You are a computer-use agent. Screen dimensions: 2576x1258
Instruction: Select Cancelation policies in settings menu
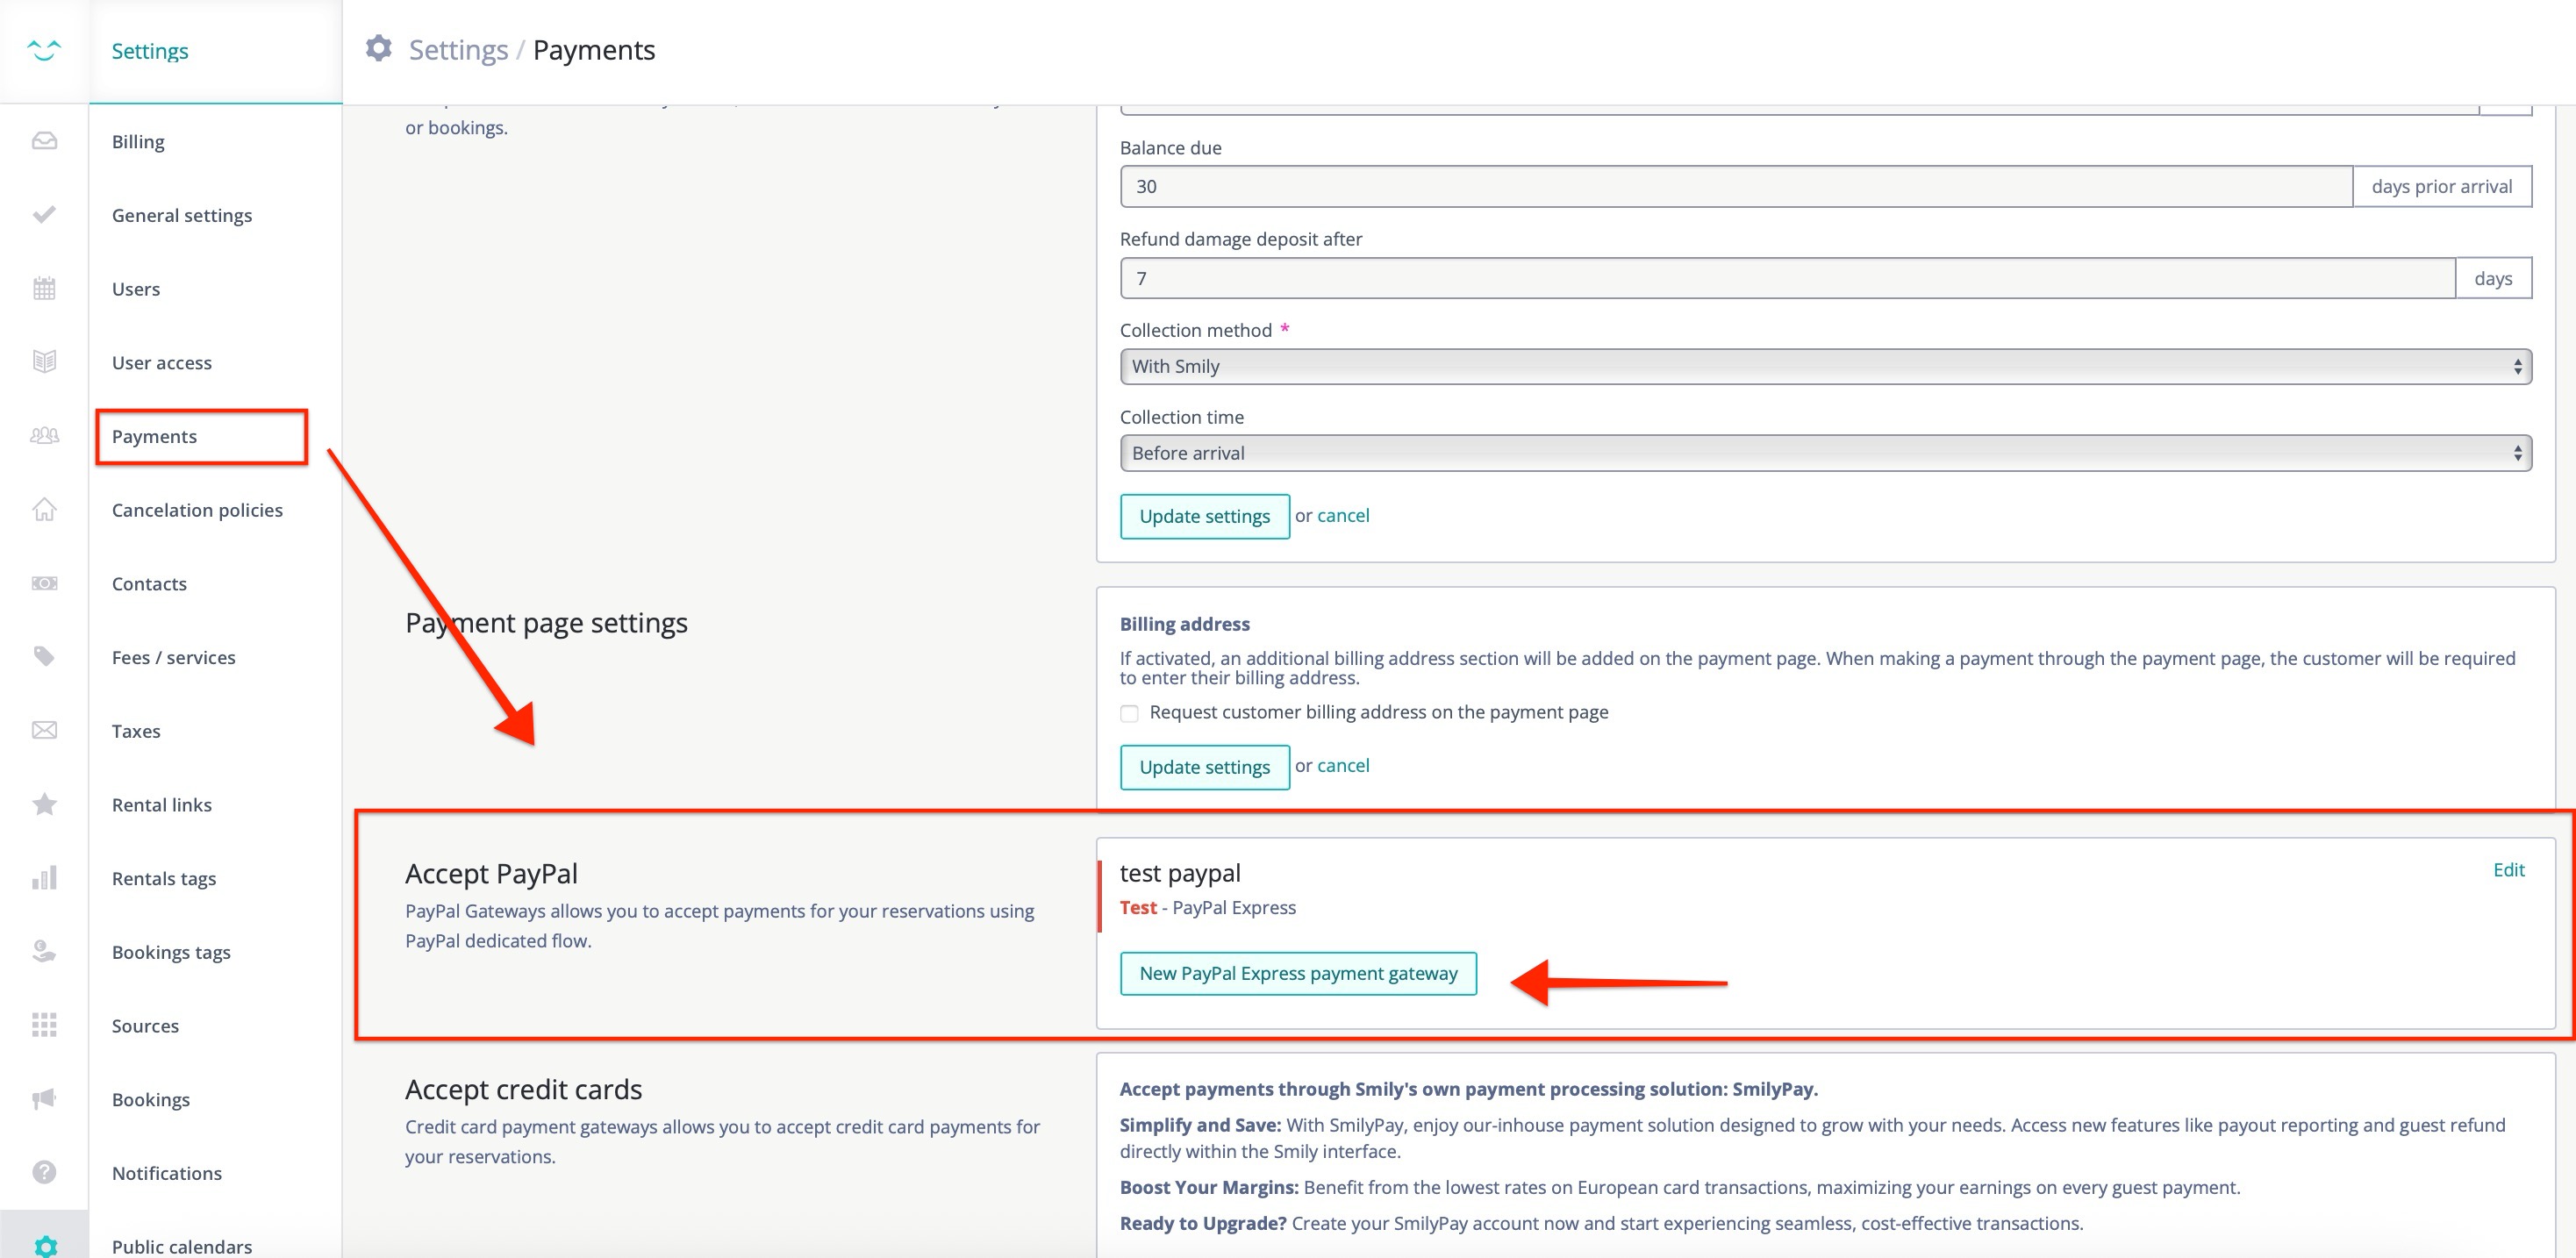tap(197, 510)
